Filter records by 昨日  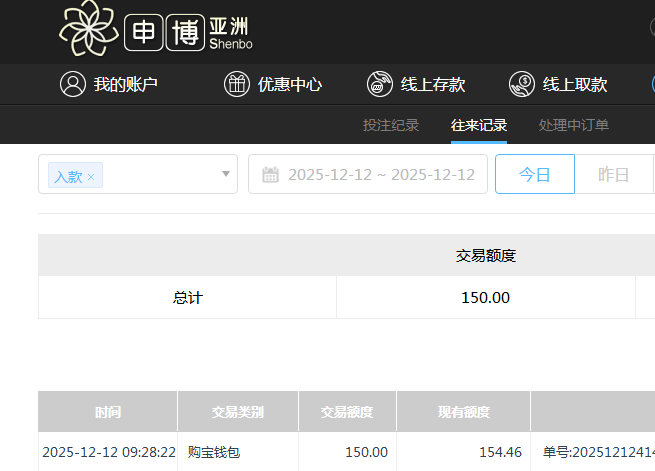click(614, 174)
